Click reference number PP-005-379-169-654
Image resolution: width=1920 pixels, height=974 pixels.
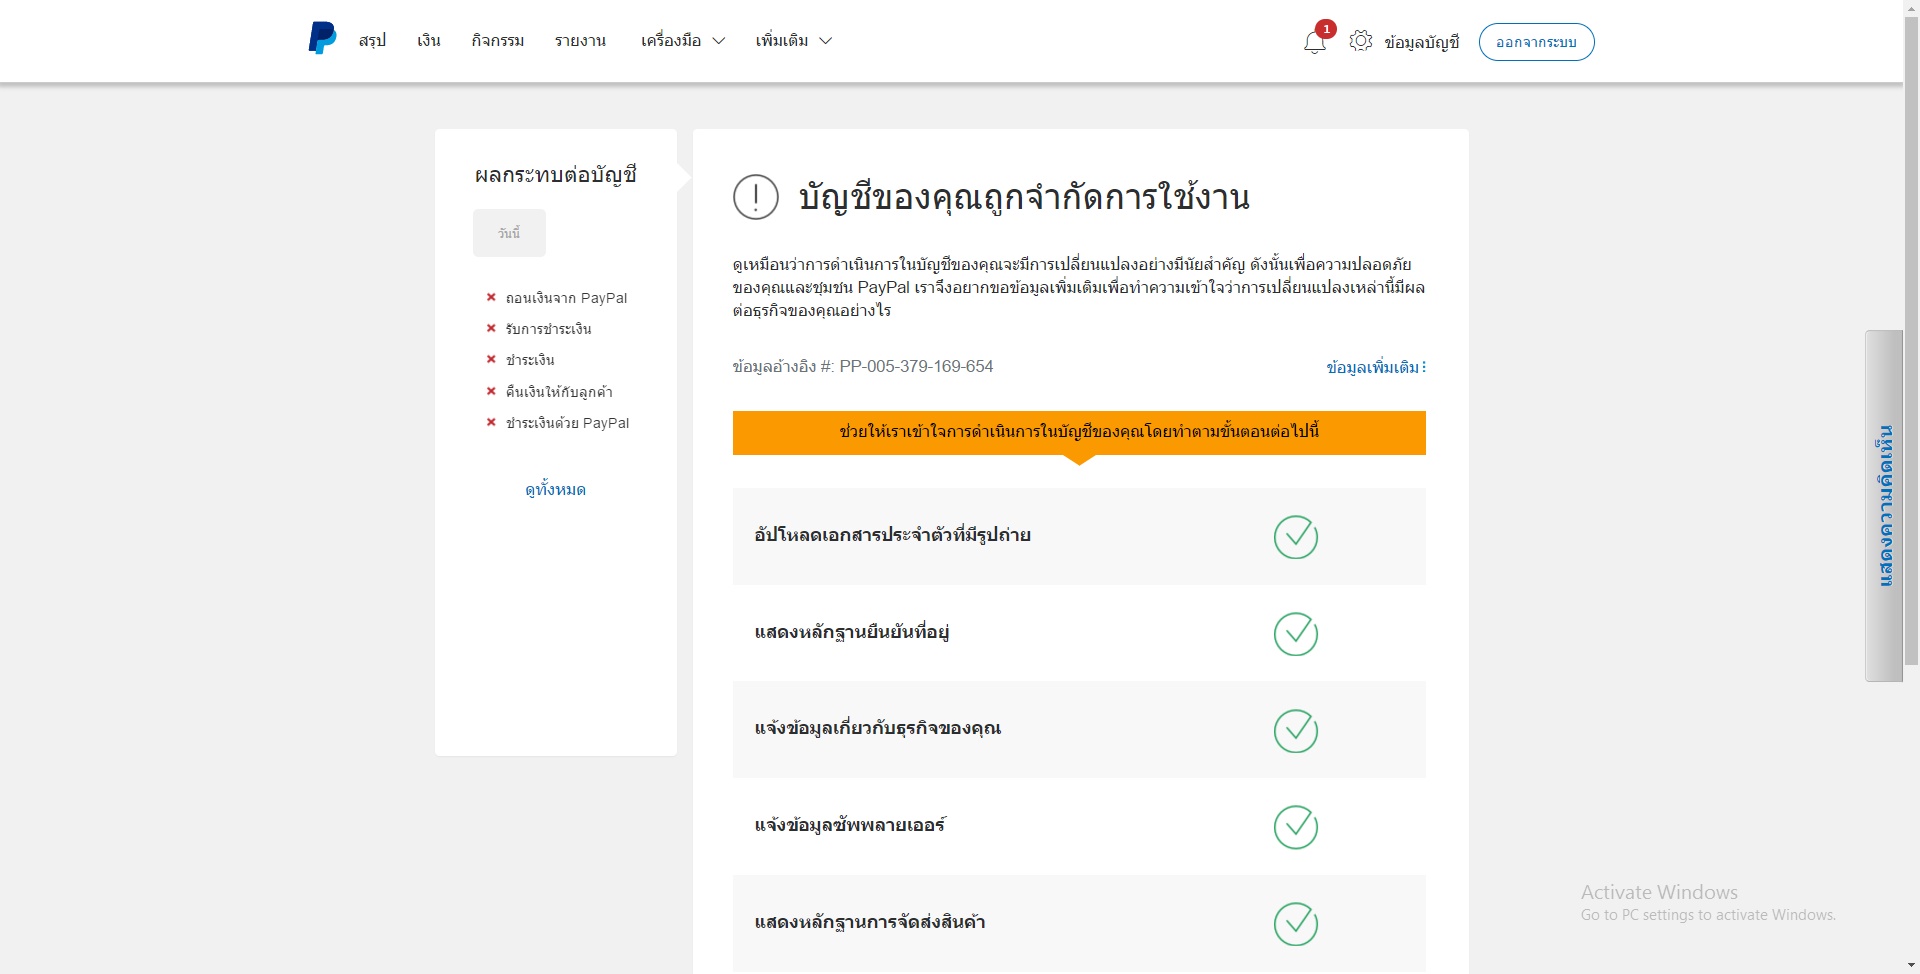[x=916, y=366]
